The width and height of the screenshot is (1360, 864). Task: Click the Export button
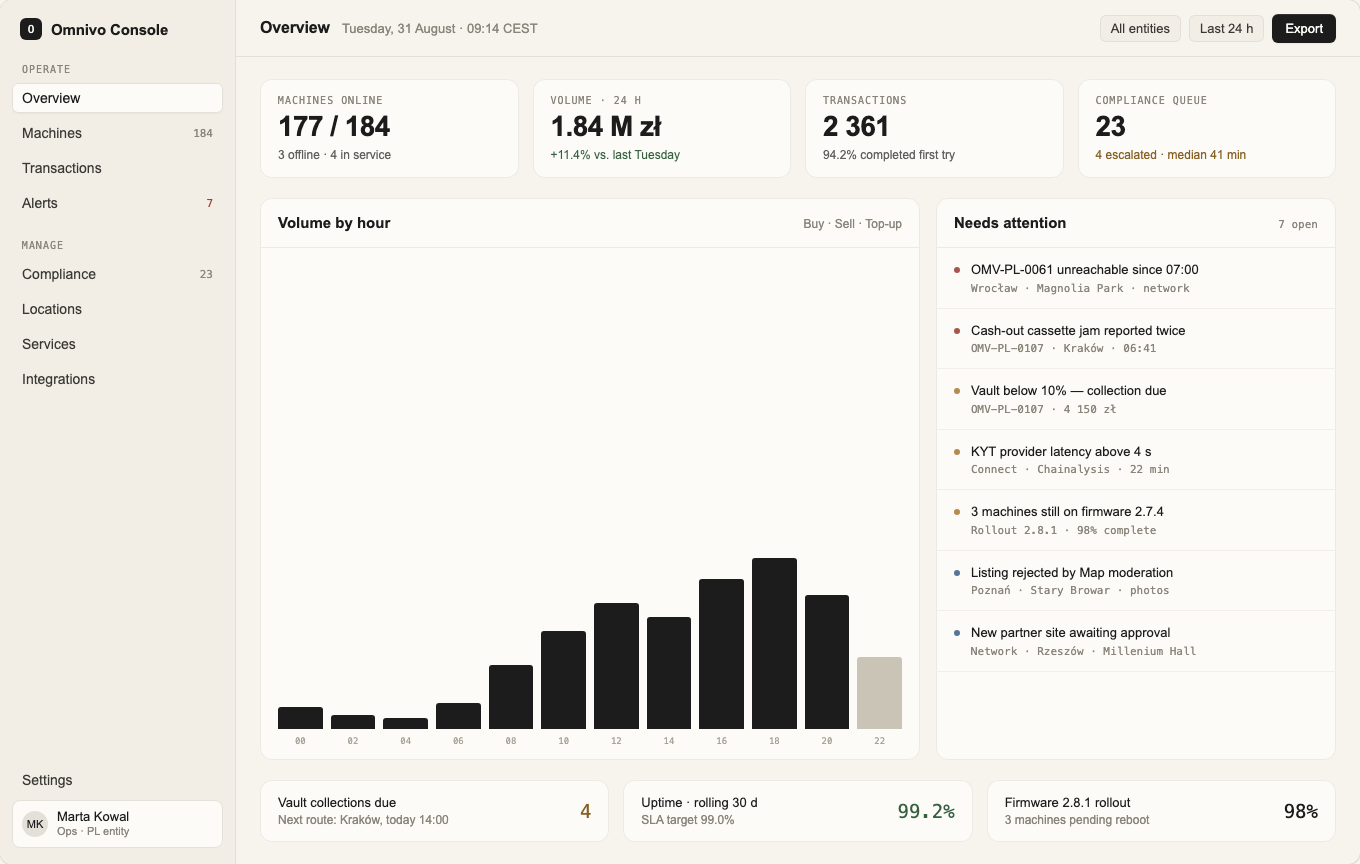tap(1304, 28)
